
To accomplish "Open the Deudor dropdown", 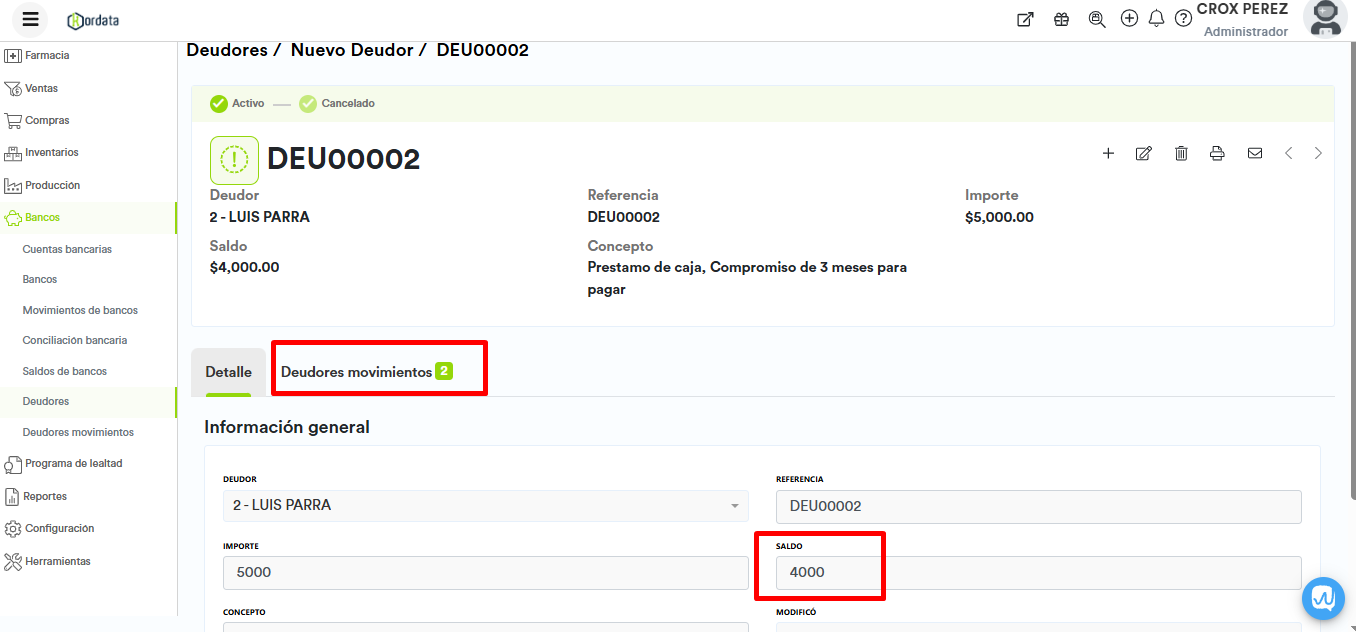I will pyautogui.click(x=485, y=506).
